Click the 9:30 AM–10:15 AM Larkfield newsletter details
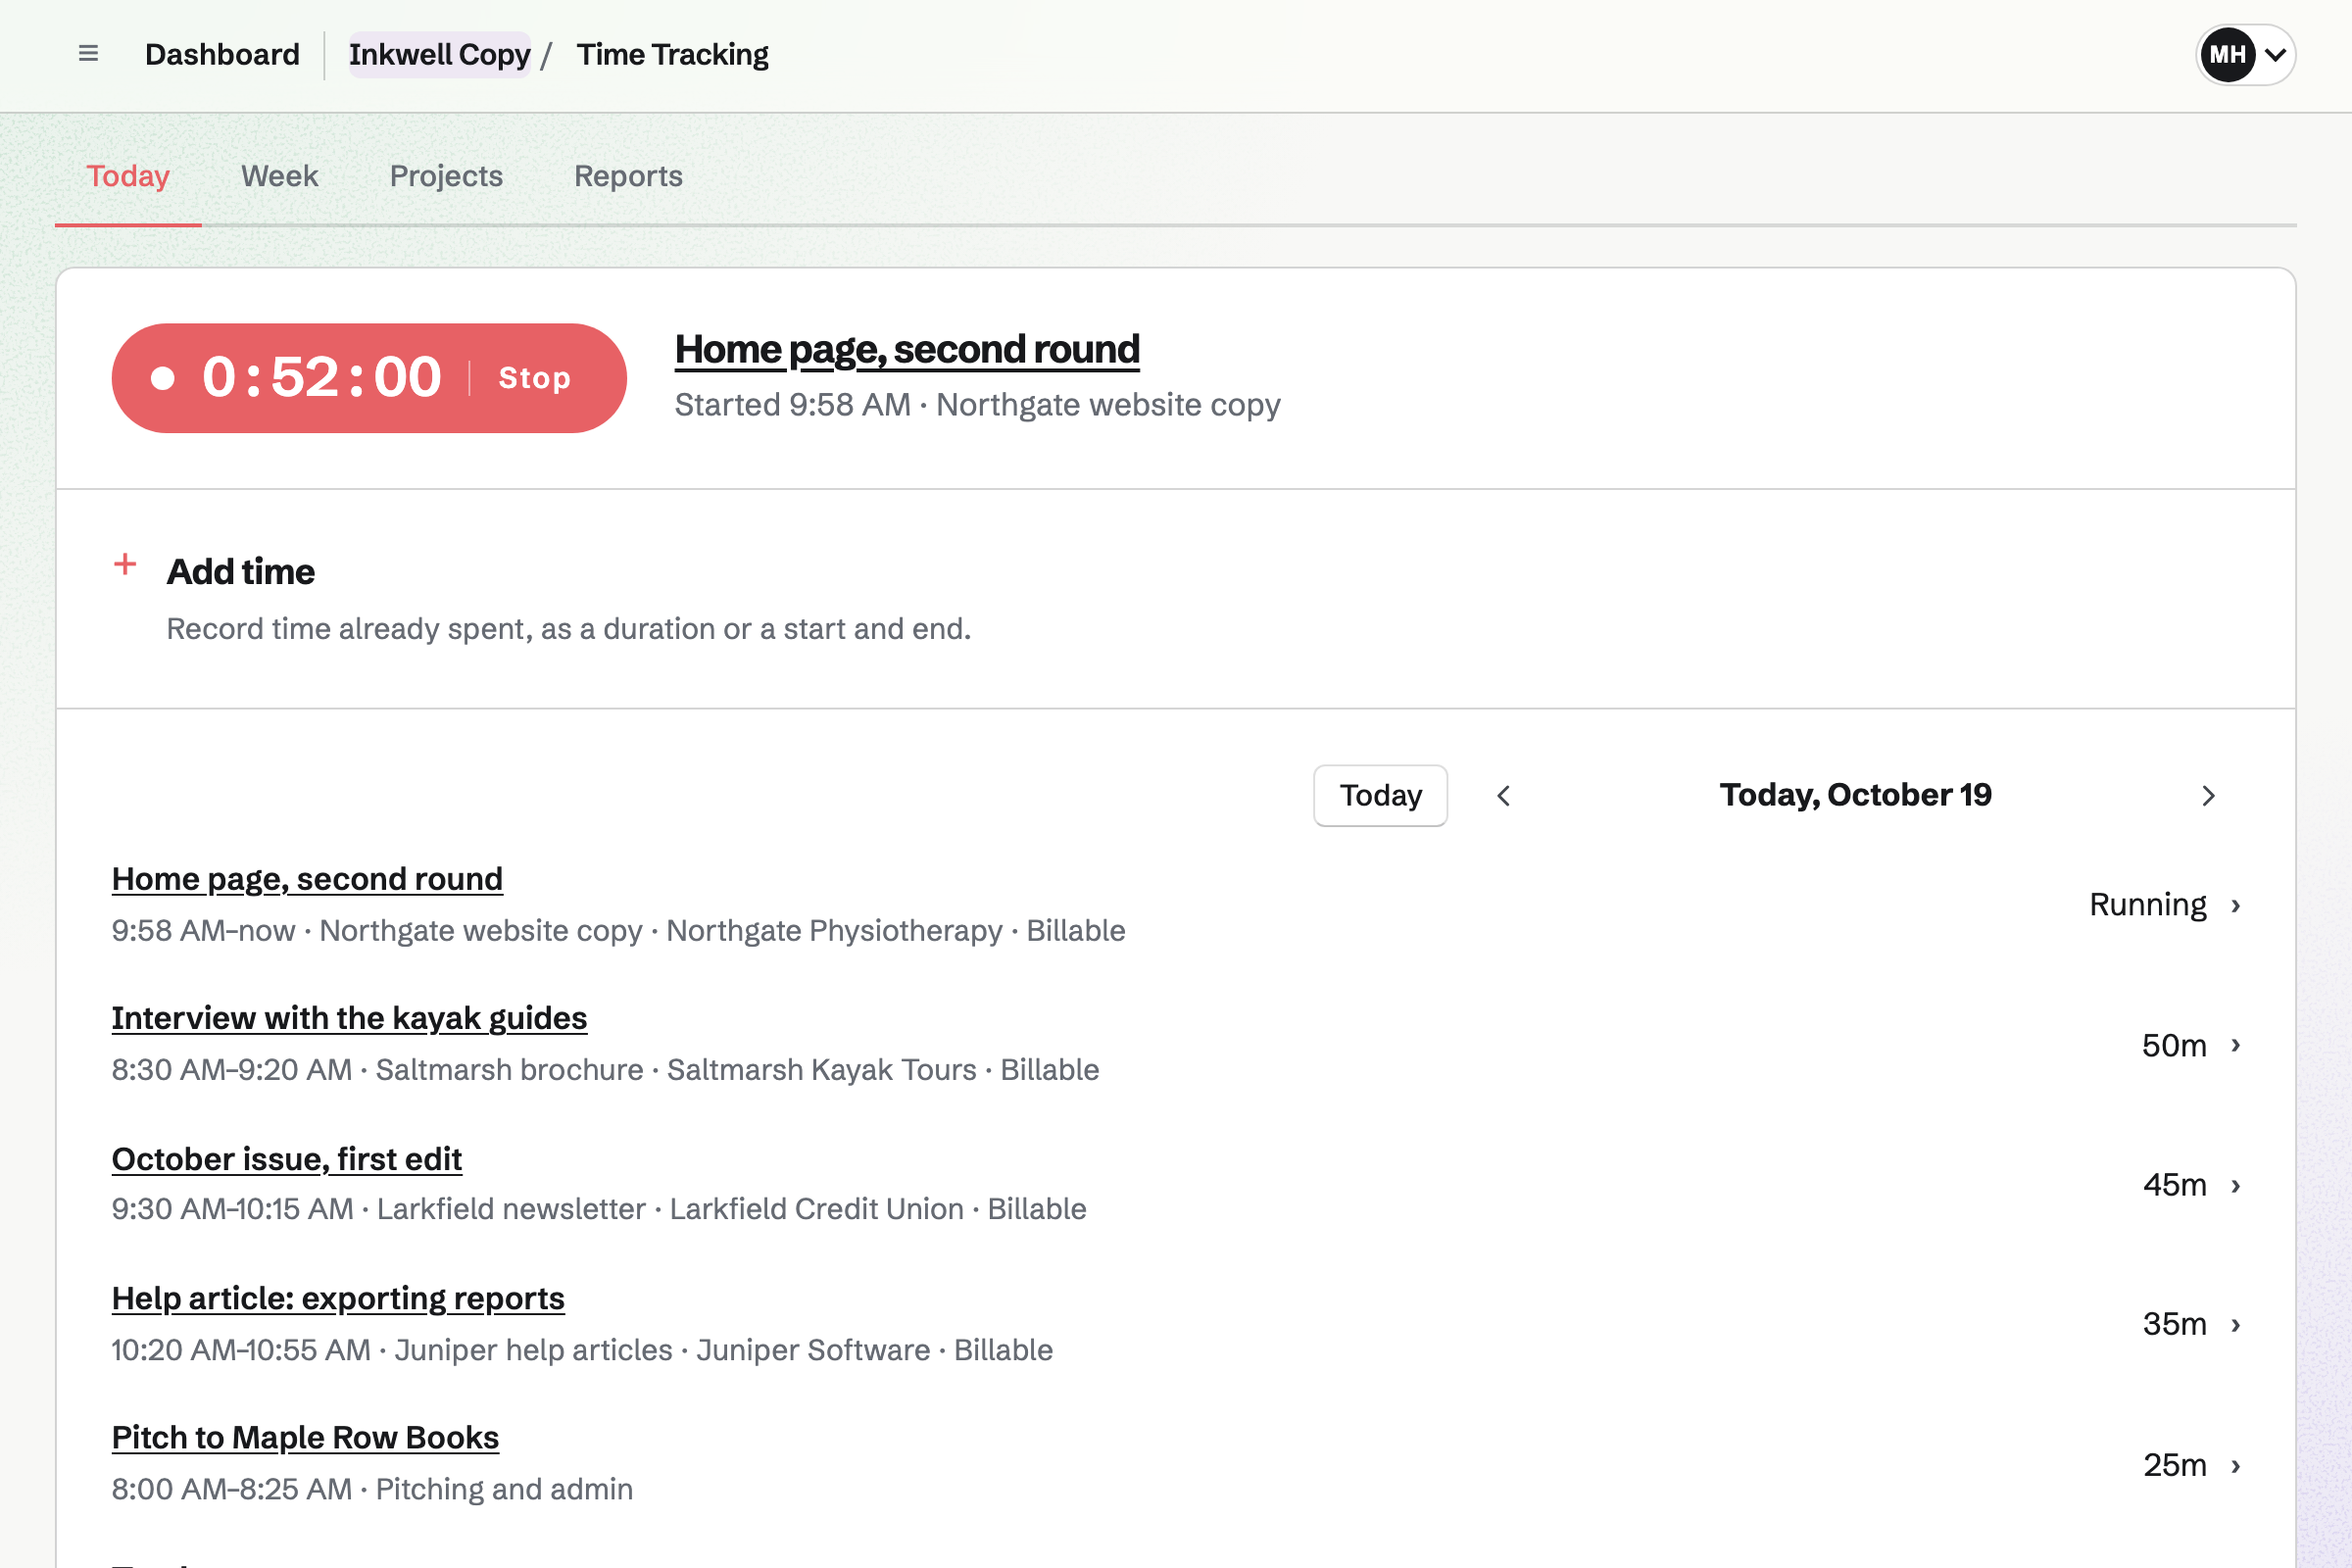Image resolution: width=2352 pixels, height=1568 pixels. [599, 1209]
